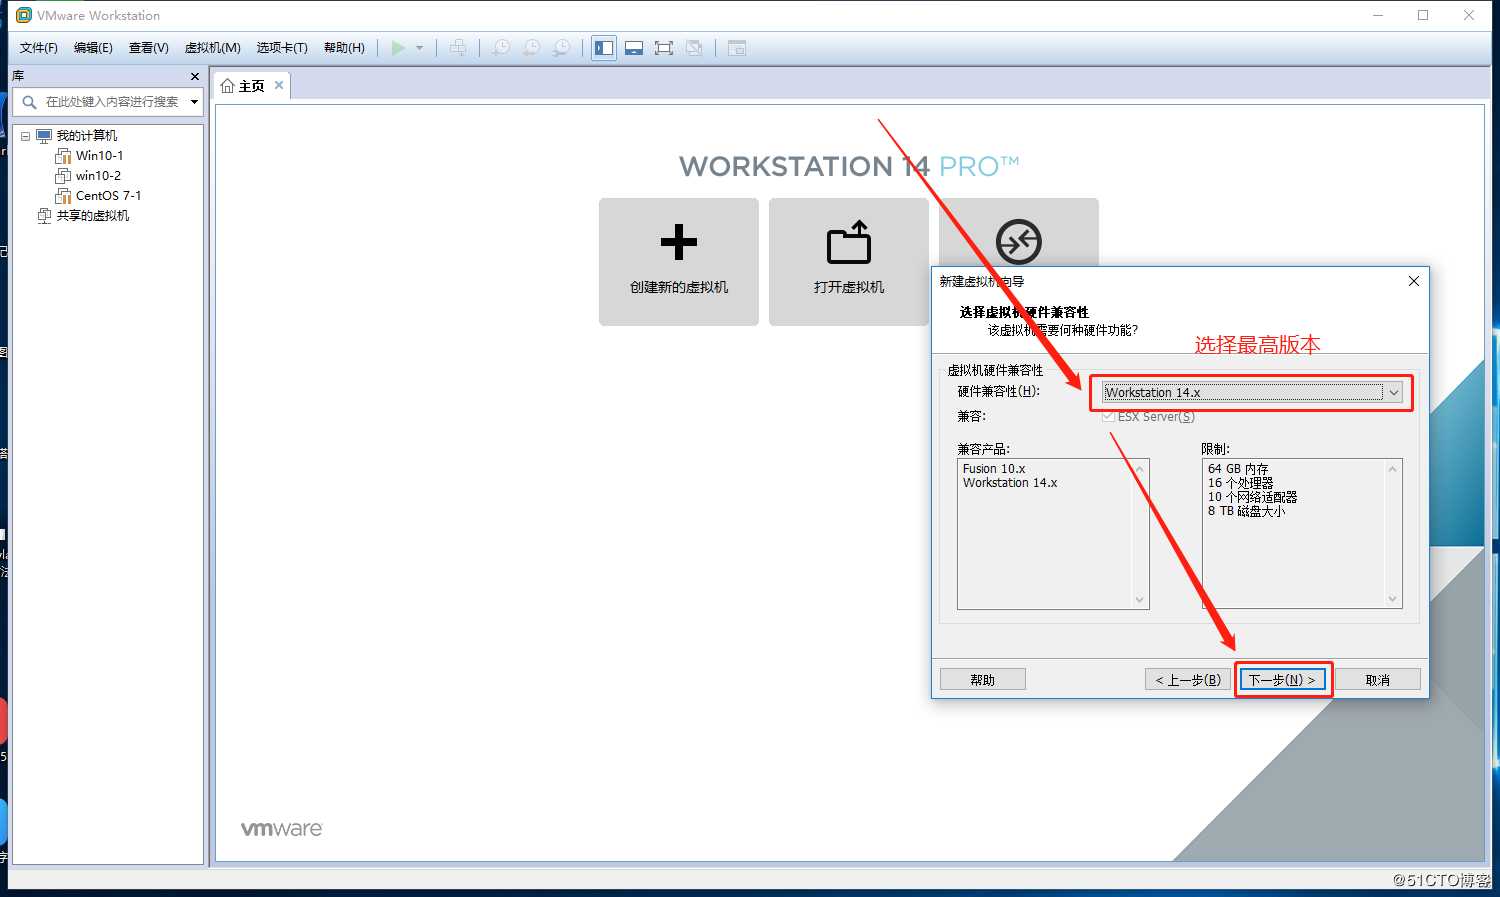Open the 帮助(H) menu

[x=344, y=48]
